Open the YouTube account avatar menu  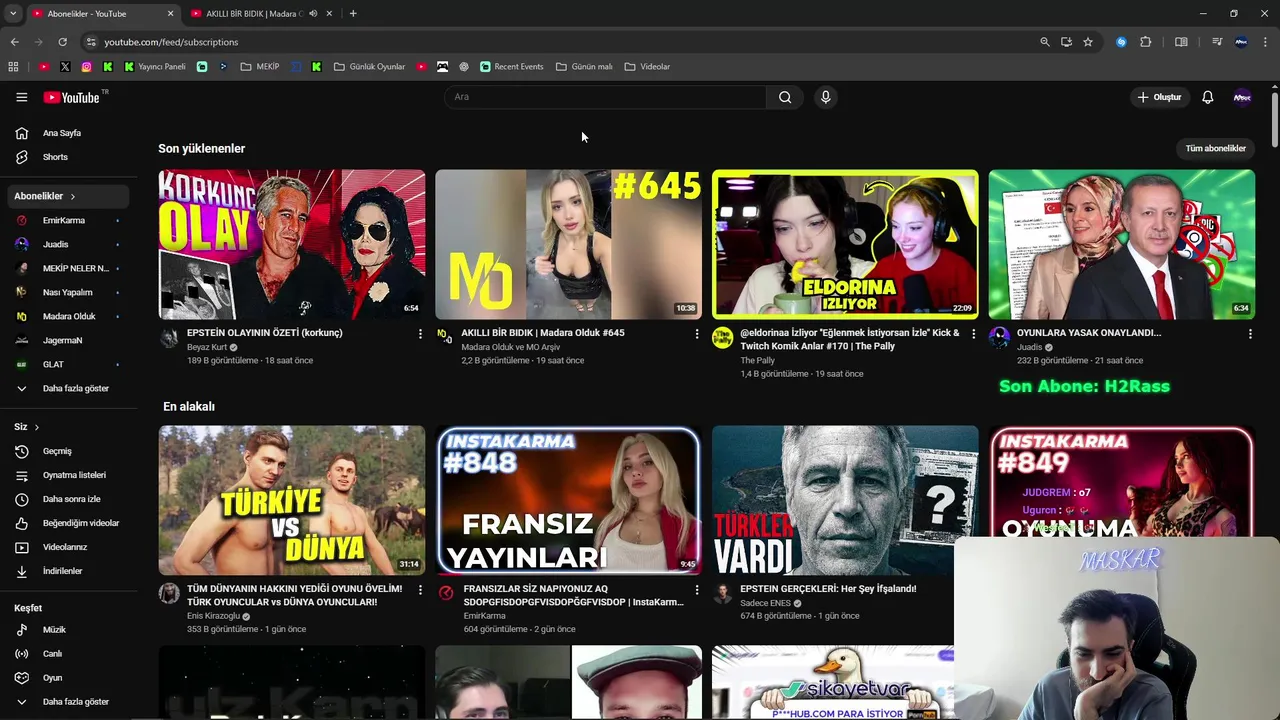point(1242,97)
